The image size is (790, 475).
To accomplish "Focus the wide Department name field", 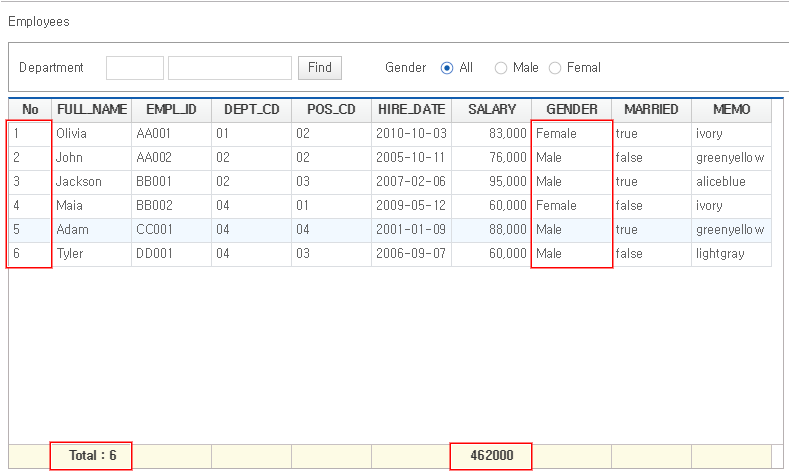I will point(230,68).
